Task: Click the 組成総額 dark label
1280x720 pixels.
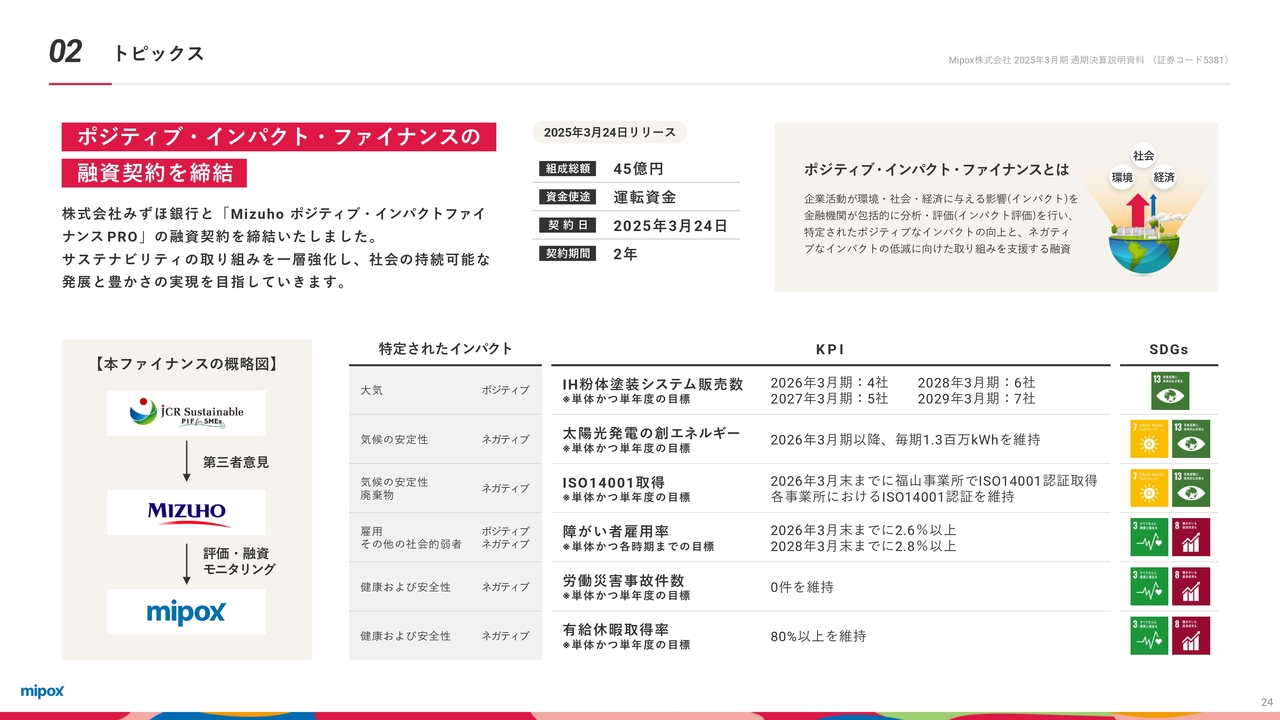Action: pyautogui.click(x=567, y=169)
